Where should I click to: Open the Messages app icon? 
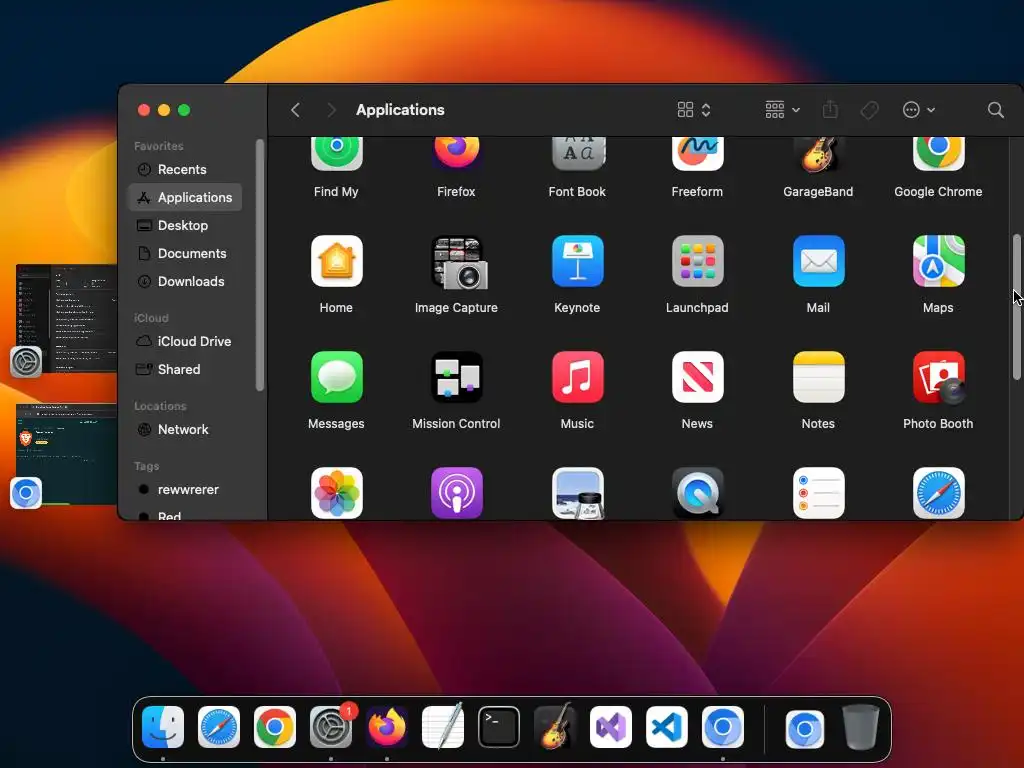tap(336, 377)
